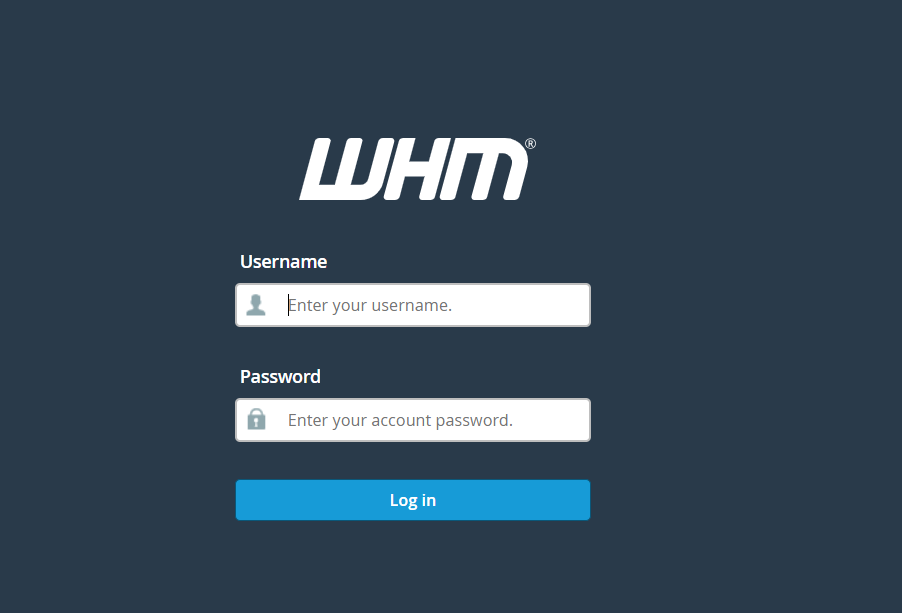Click the letter M of the WHM logo
902x613 pixels.
click(x=481, y=169)
